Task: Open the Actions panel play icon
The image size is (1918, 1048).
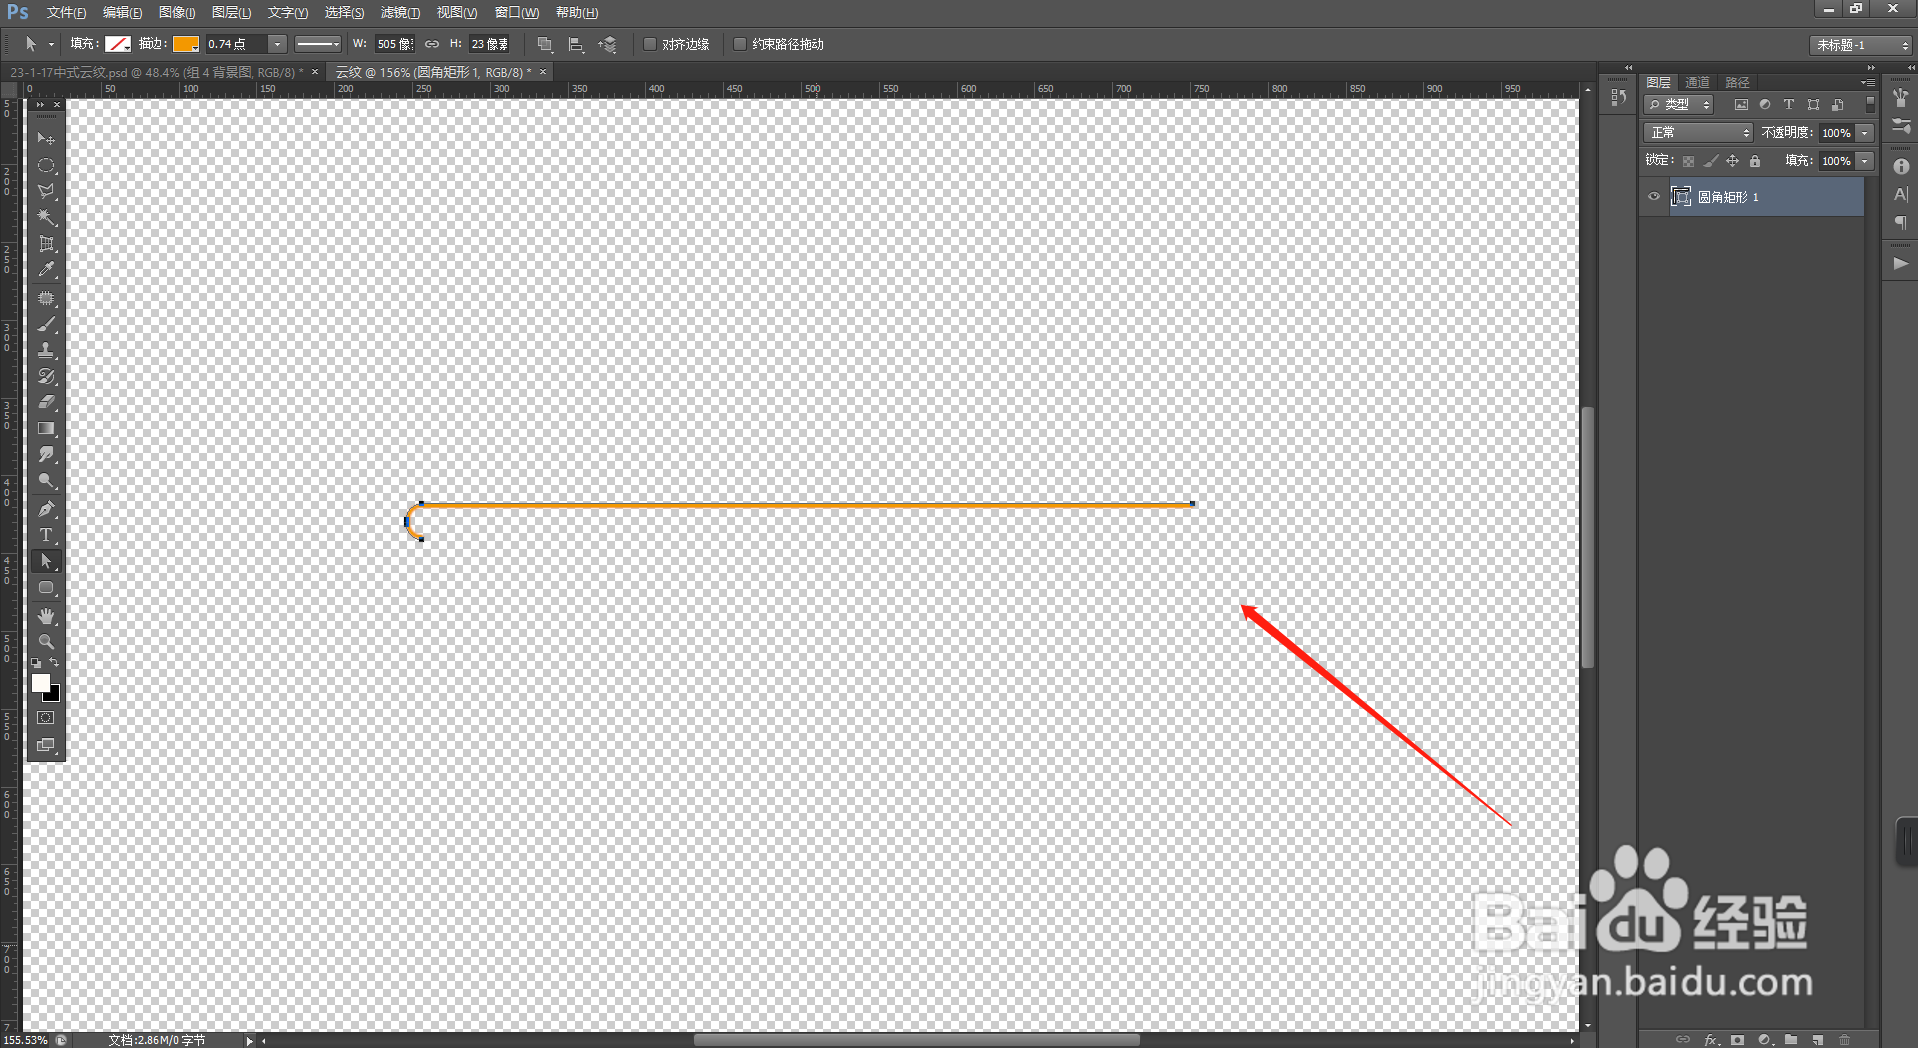Action: [x=1901, y=263]
